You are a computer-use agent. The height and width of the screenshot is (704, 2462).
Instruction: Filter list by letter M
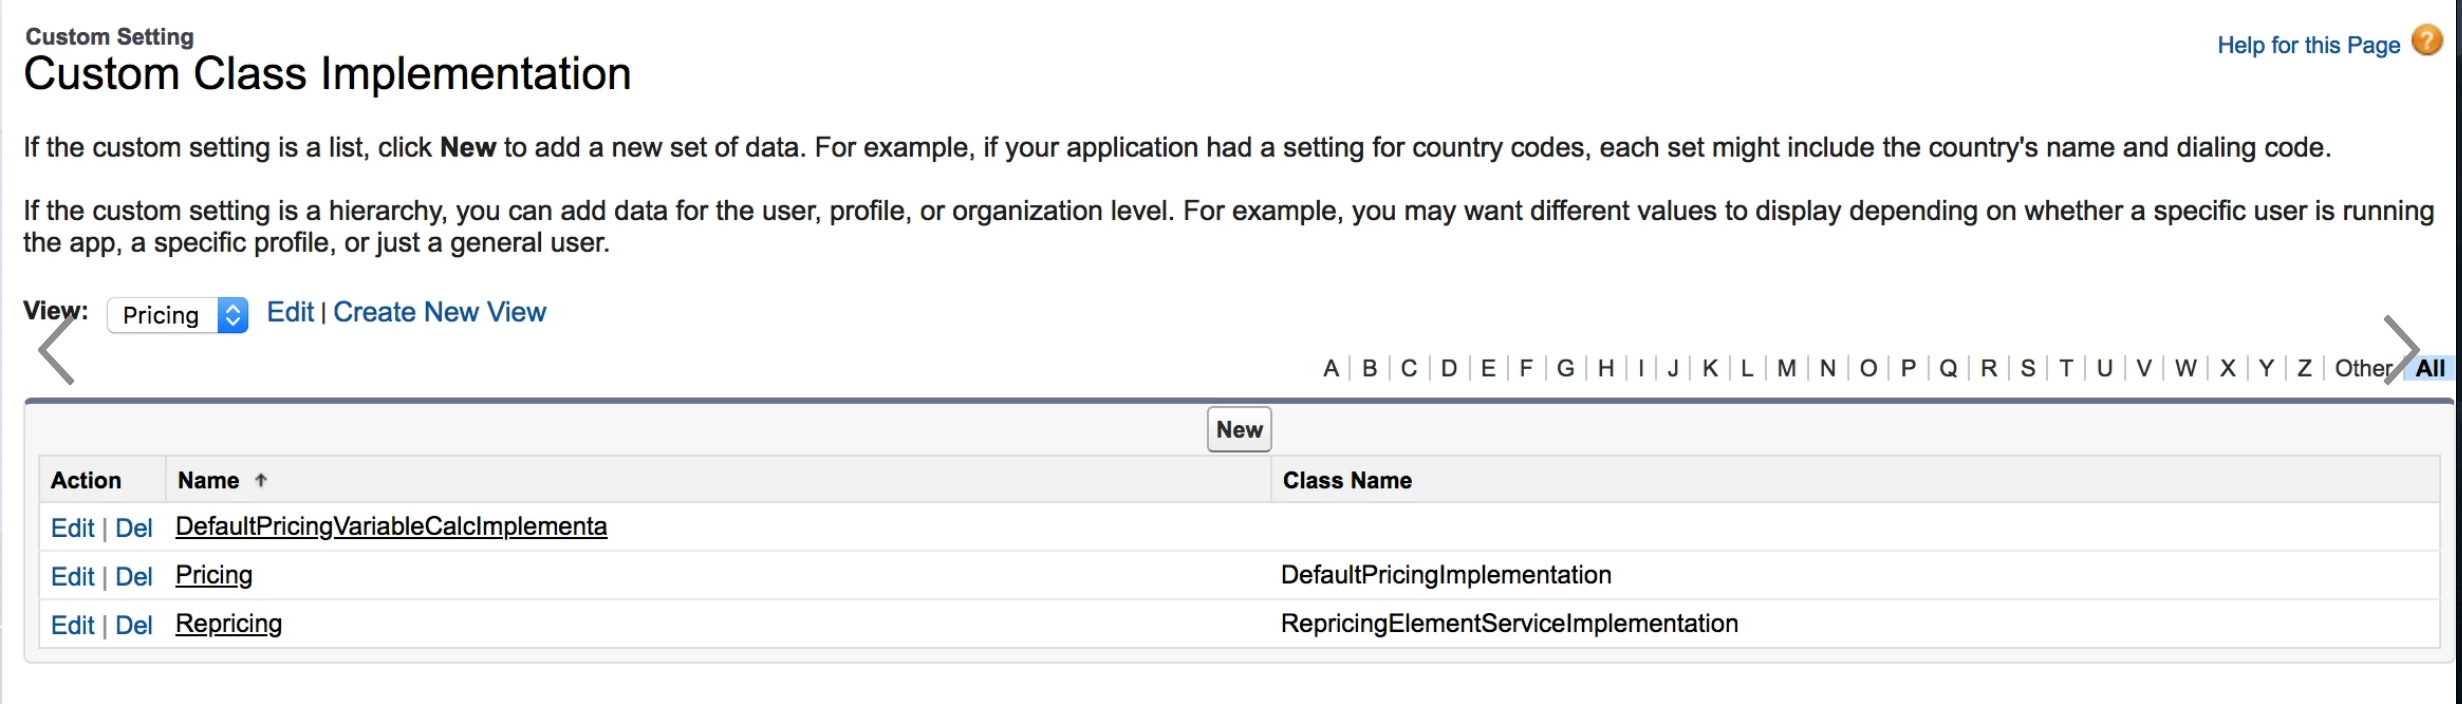click(1787, 368)
